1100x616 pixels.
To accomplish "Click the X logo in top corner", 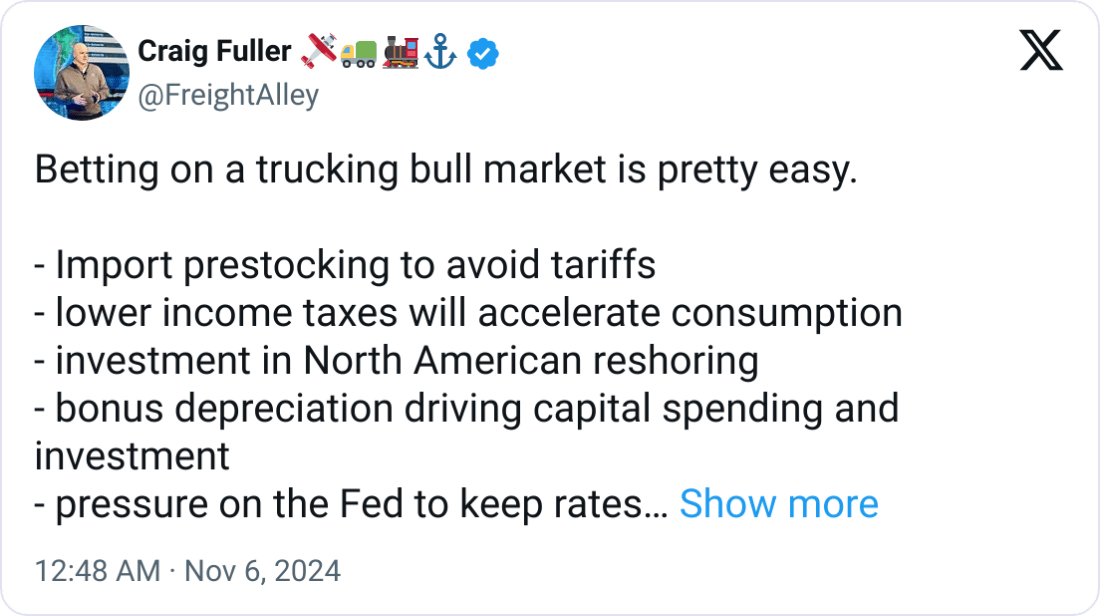I will tap(1041, 50).
